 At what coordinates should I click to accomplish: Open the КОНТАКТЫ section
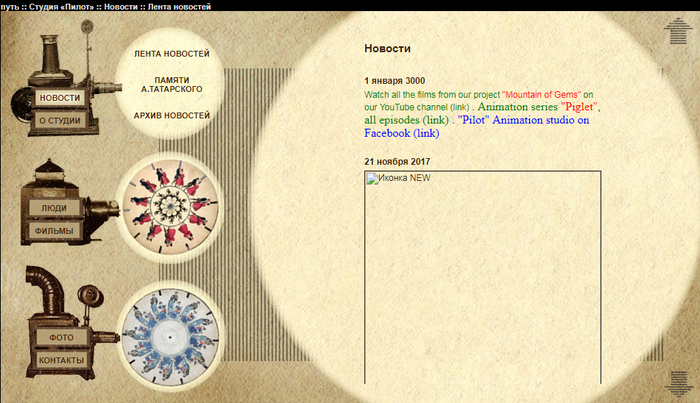click(61, 360)
